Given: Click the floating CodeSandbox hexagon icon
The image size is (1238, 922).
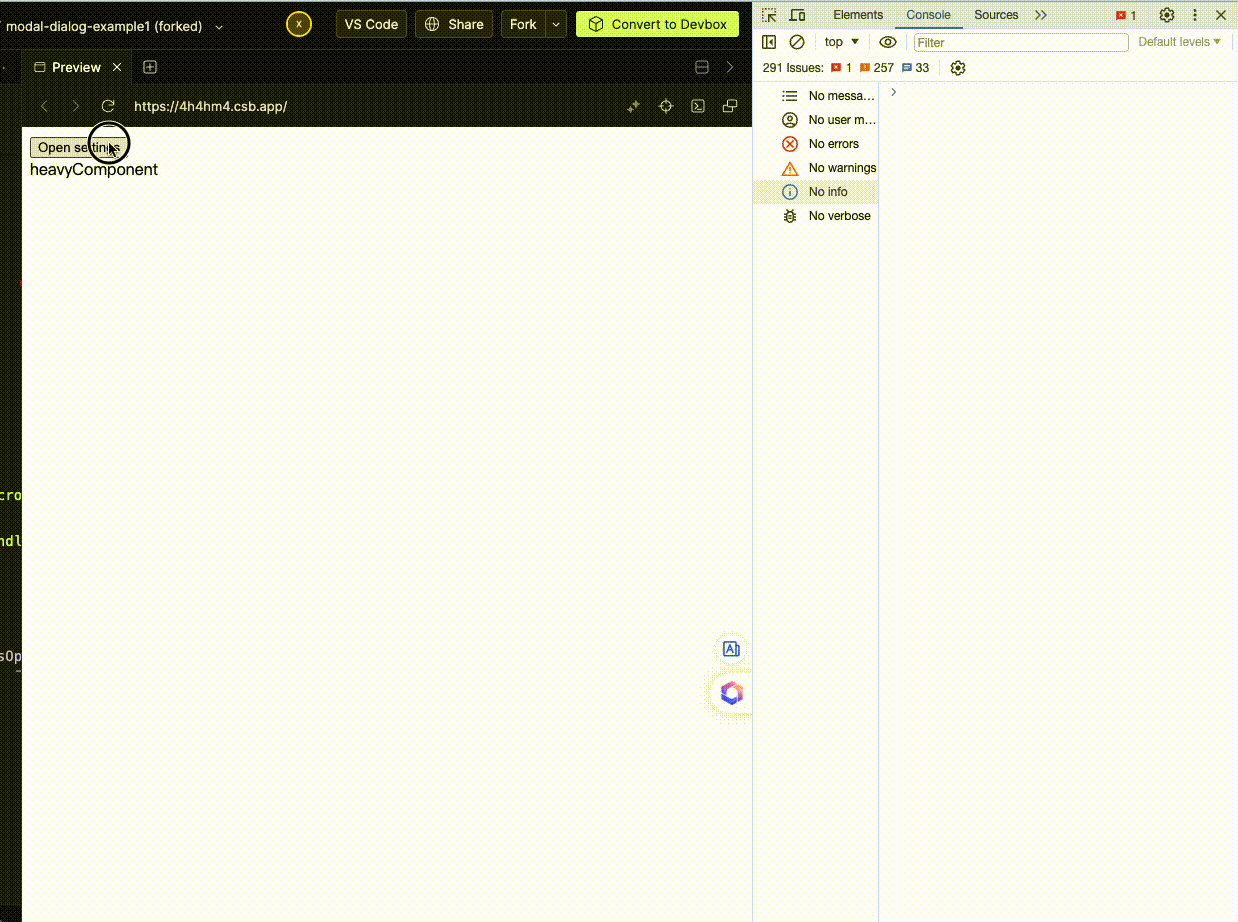Looking at the screenshot, I should click(x=731, y=692).
